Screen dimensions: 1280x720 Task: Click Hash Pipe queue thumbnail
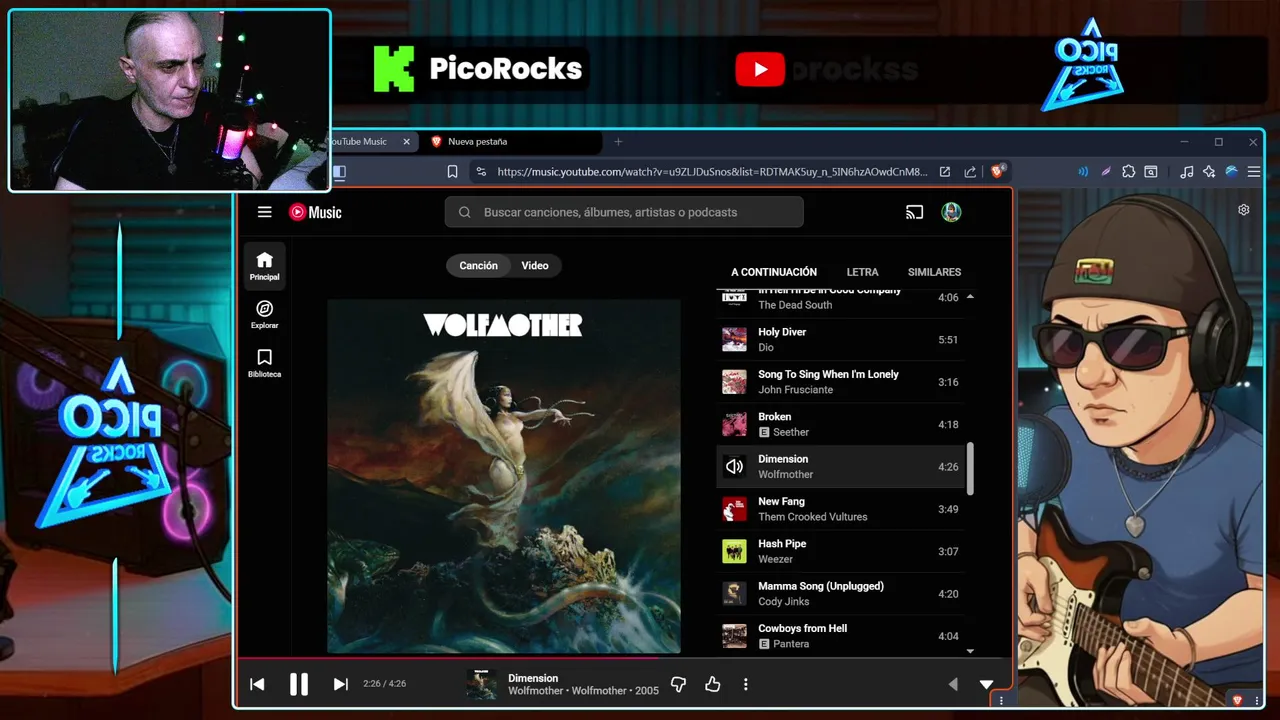(734, 551)
